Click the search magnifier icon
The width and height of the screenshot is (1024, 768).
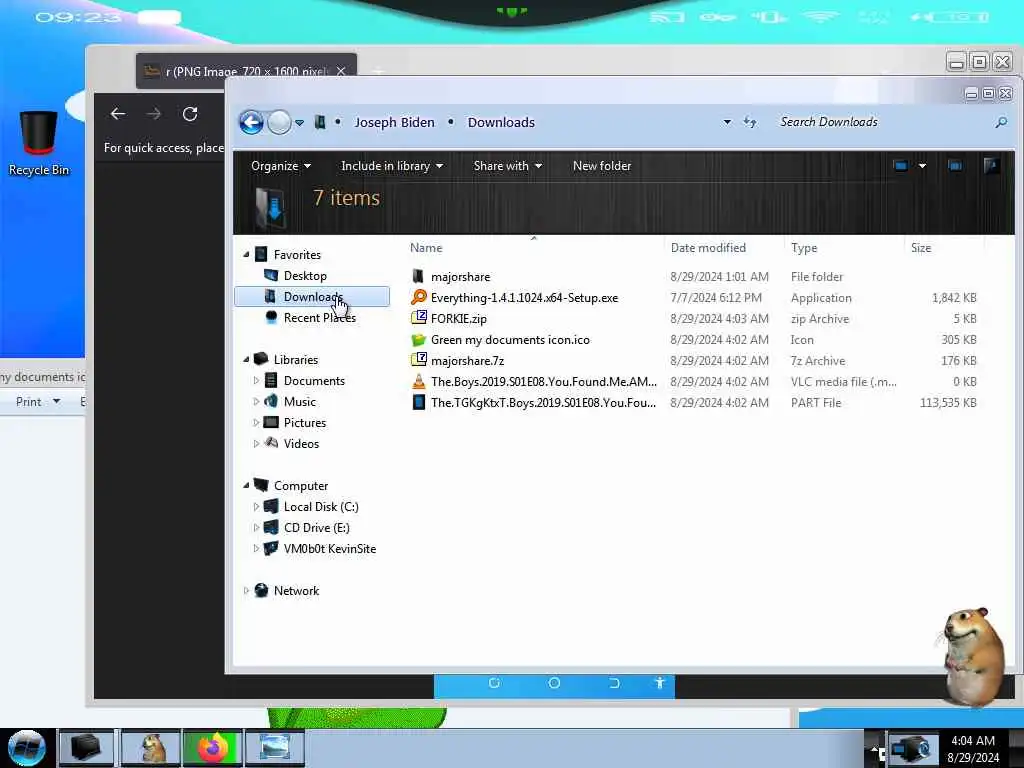pos(1000,122)
